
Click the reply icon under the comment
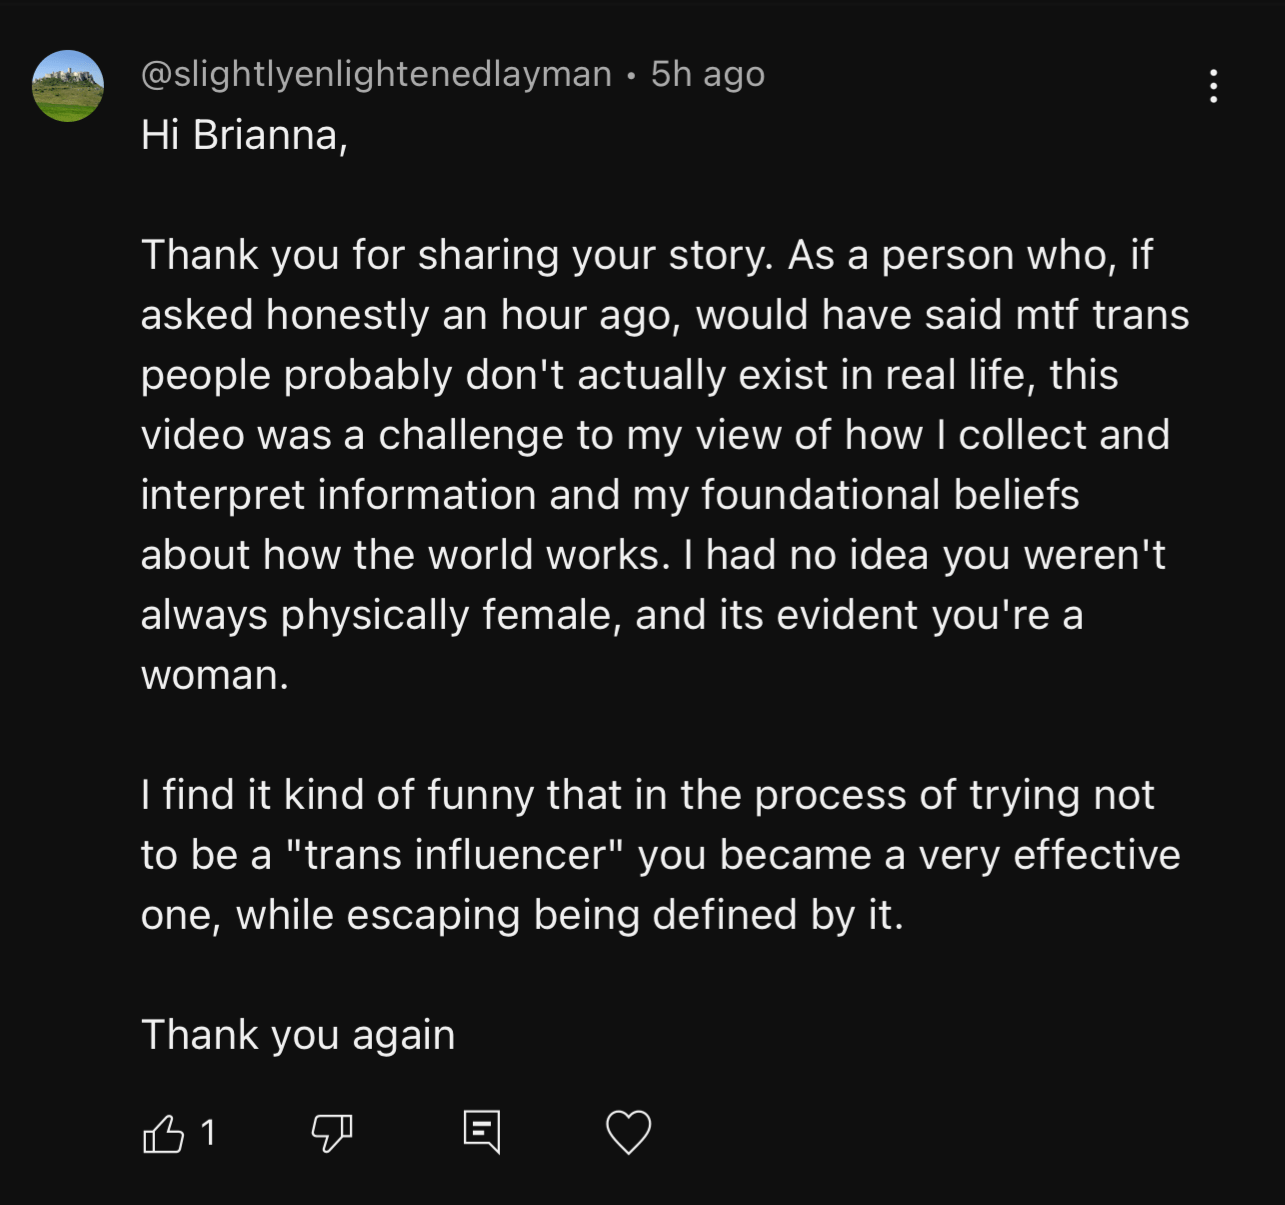click(481, 1132)
